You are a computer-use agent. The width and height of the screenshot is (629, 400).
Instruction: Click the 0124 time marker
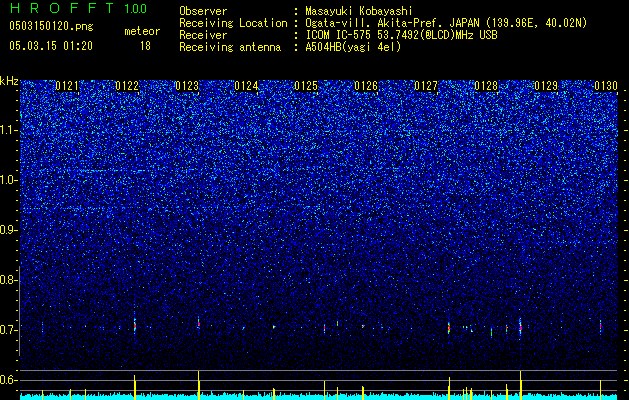(x=246, y=86)
